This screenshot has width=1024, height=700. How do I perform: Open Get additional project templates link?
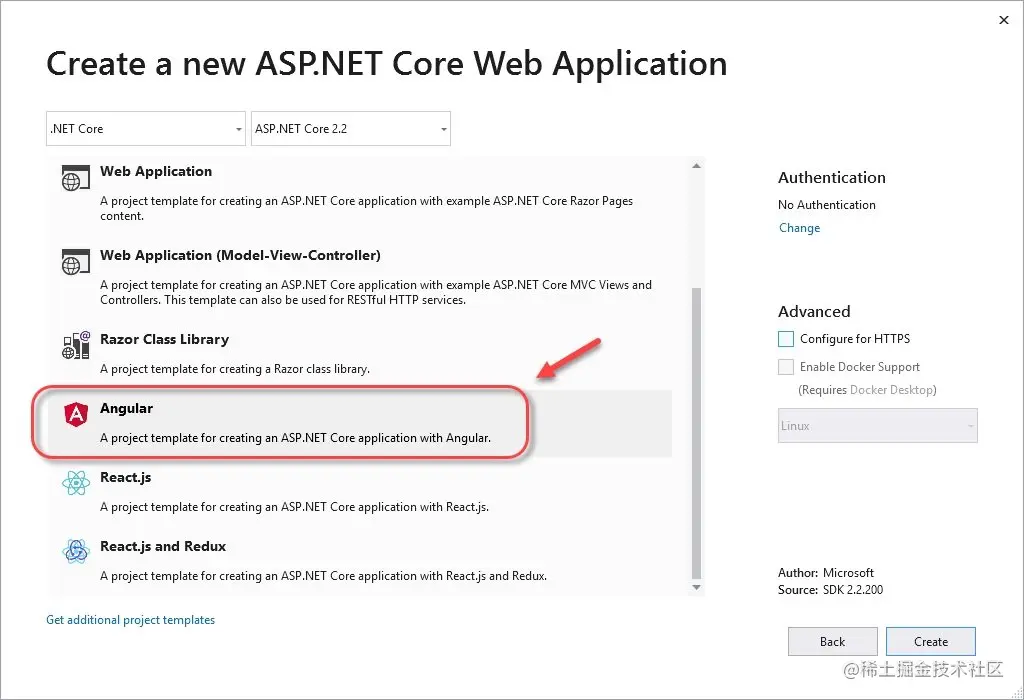coord(131,620)
